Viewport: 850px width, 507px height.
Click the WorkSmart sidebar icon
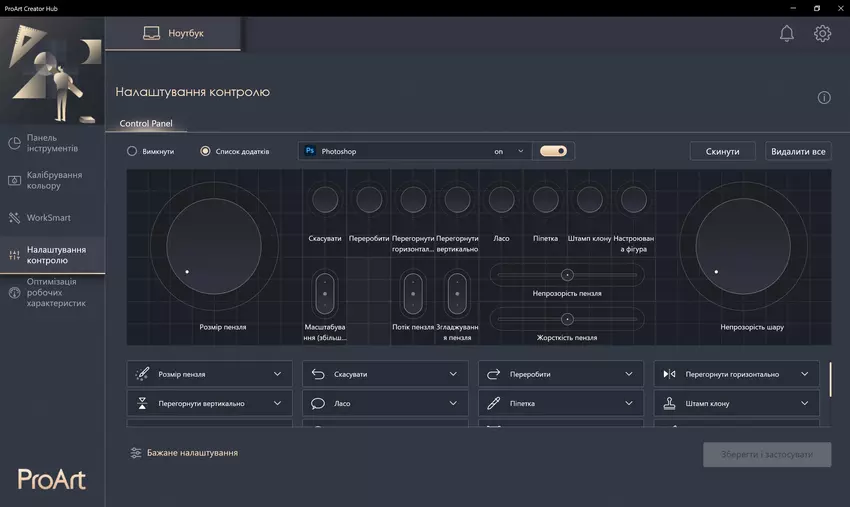14,218
